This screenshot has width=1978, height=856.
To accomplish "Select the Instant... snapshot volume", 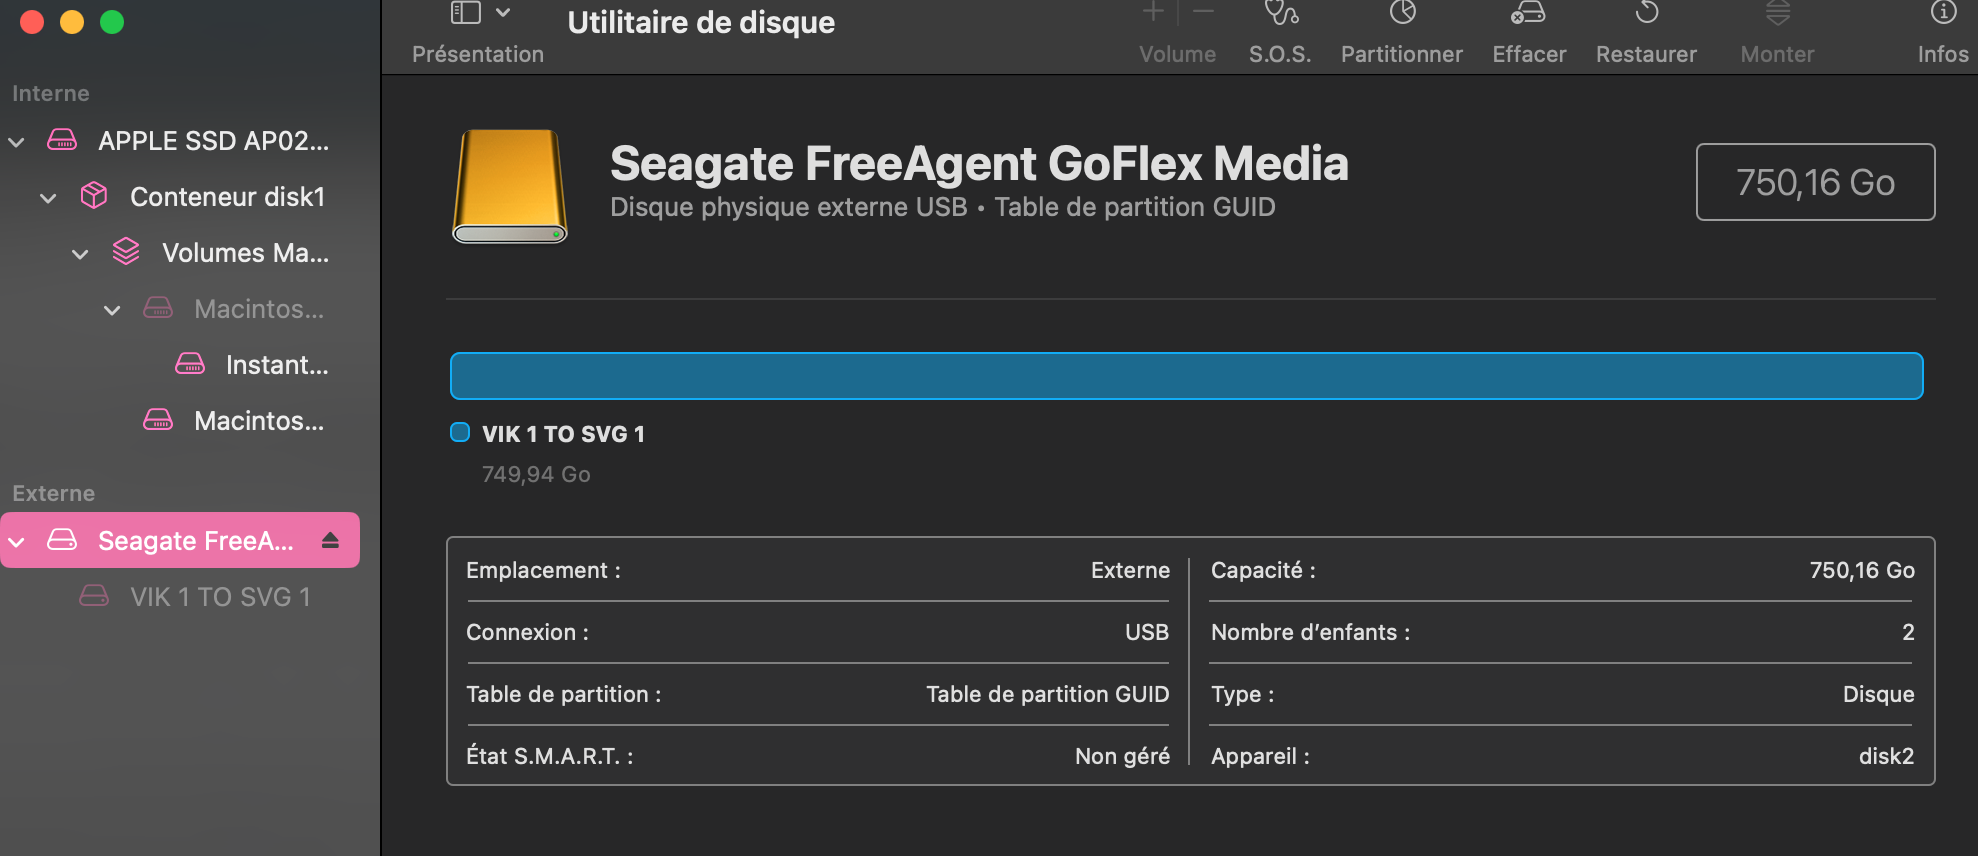I will tap(276, 365).
